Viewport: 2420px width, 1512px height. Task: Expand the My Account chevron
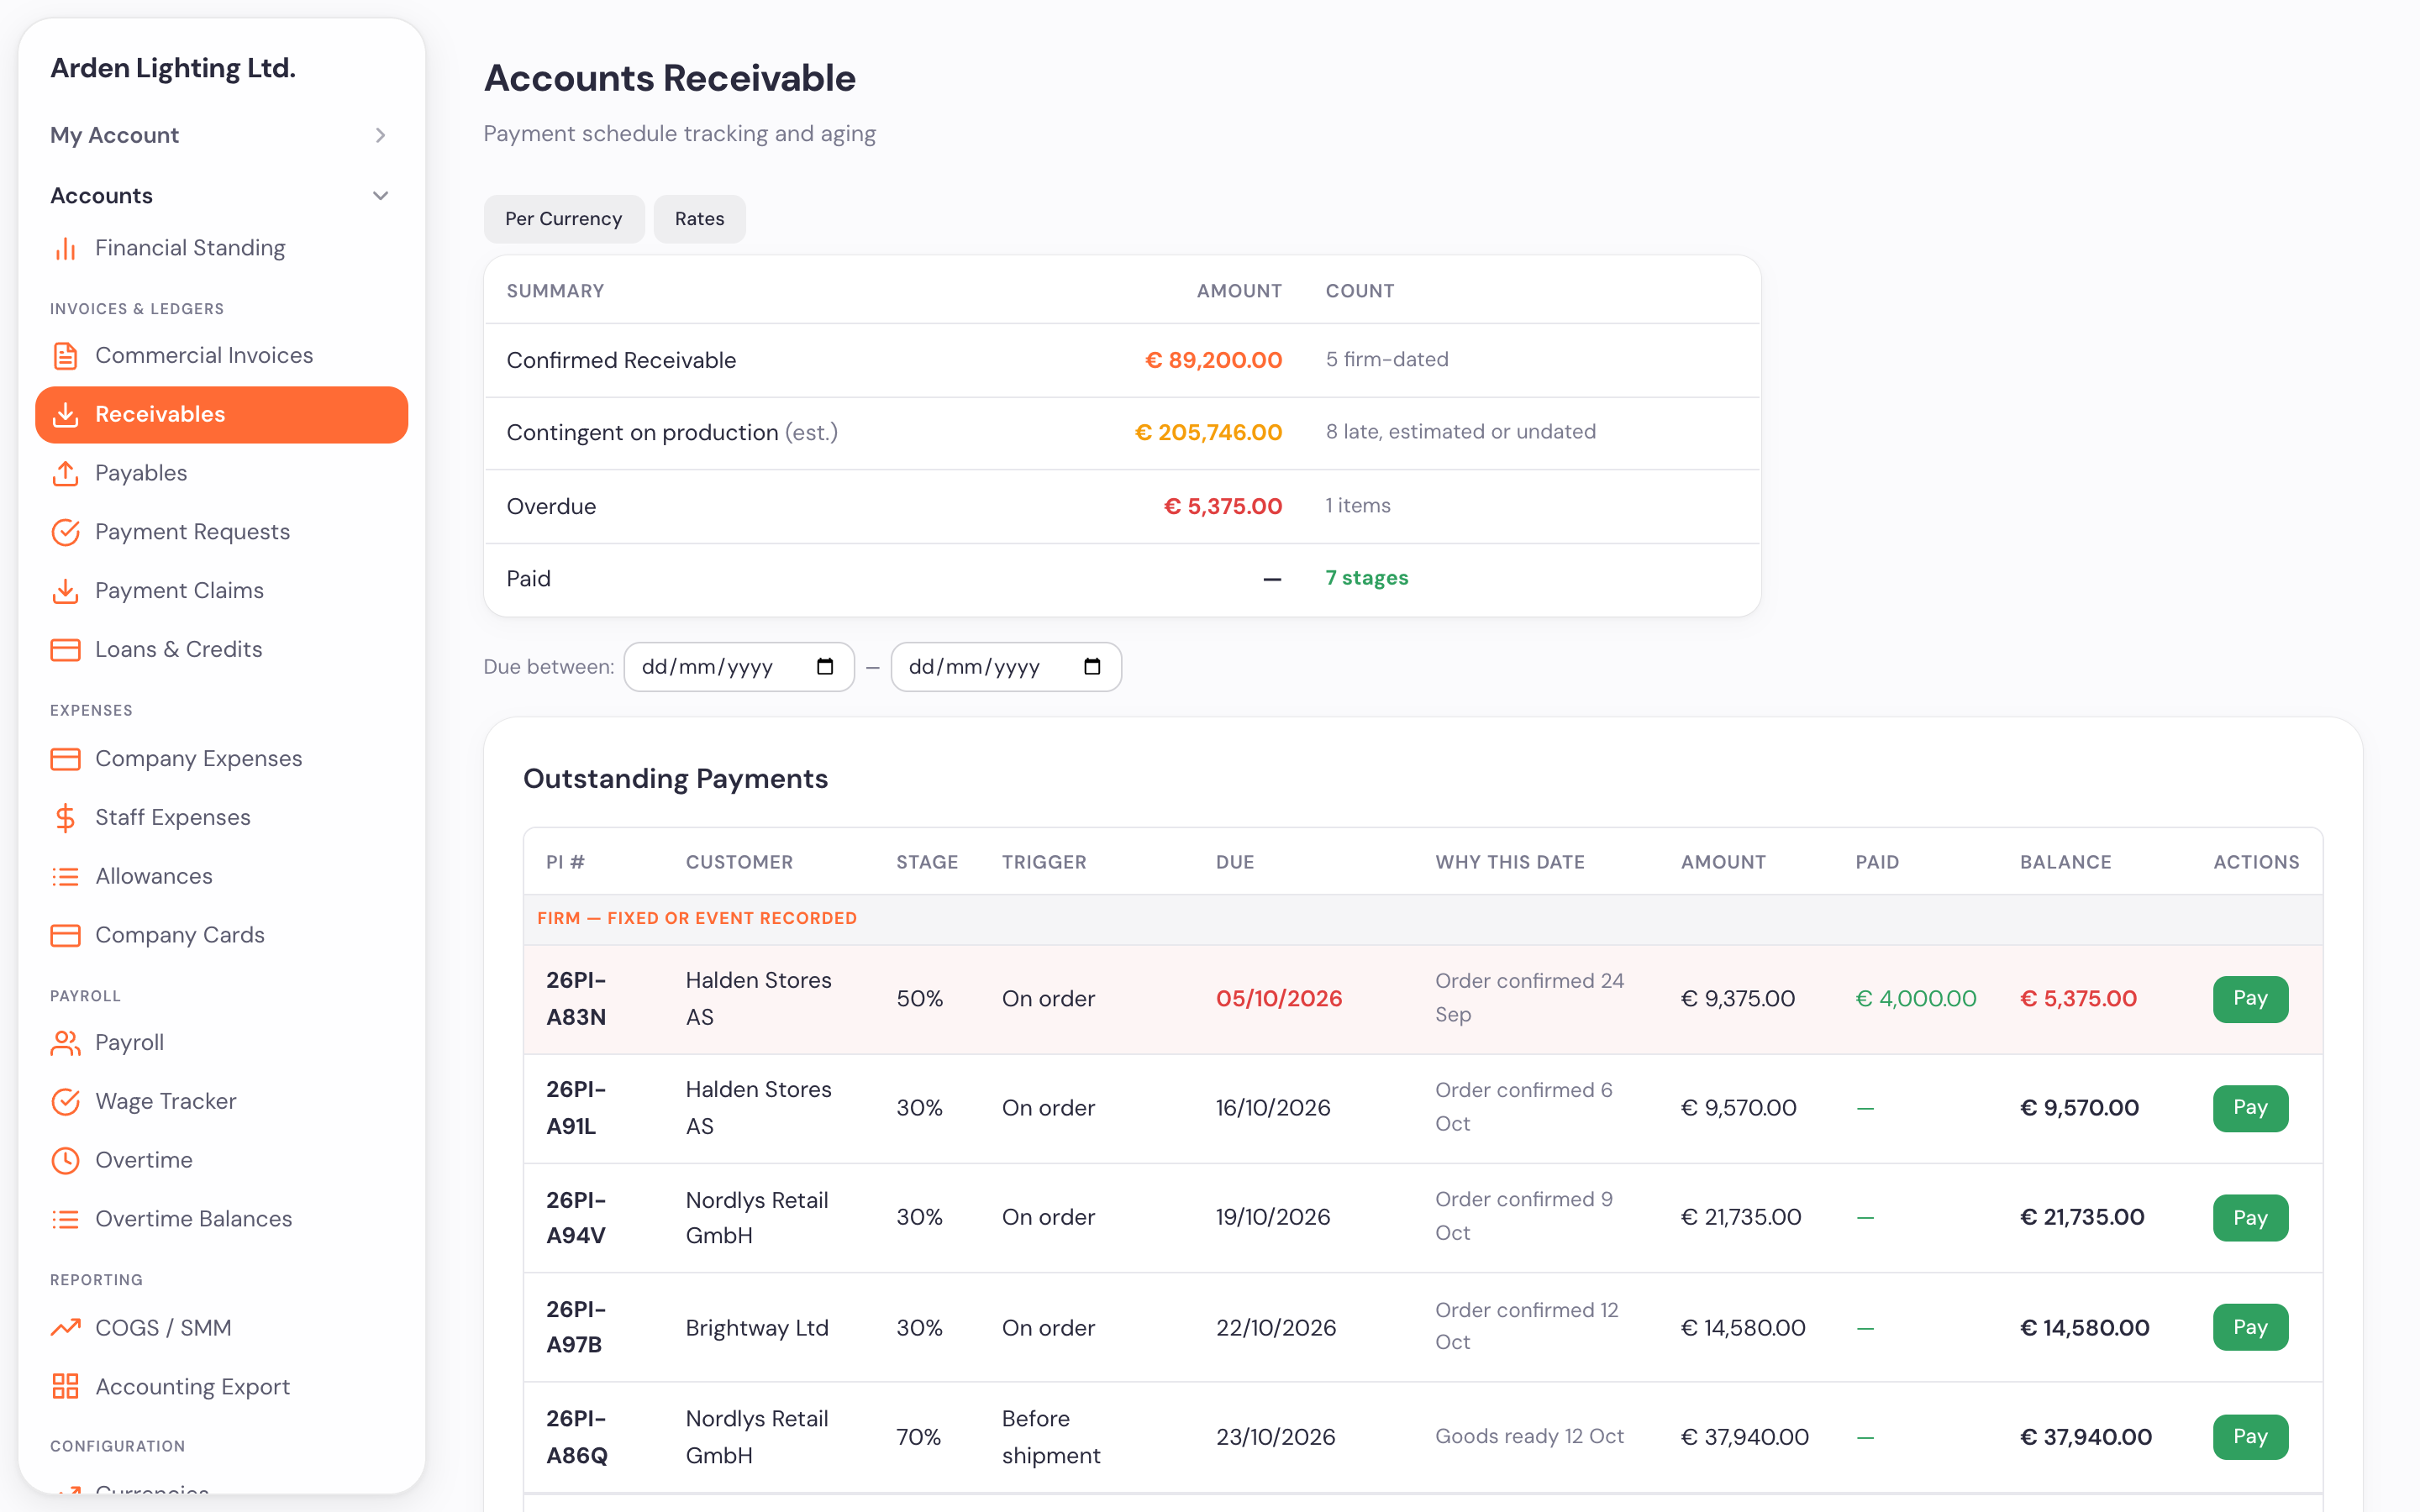coord(380,135)
